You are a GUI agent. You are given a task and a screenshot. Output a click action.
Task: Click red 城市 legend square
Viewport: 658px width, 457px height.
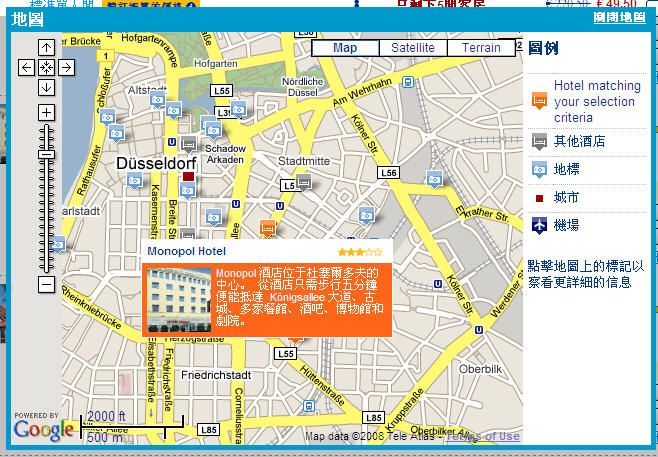point(539,198)
